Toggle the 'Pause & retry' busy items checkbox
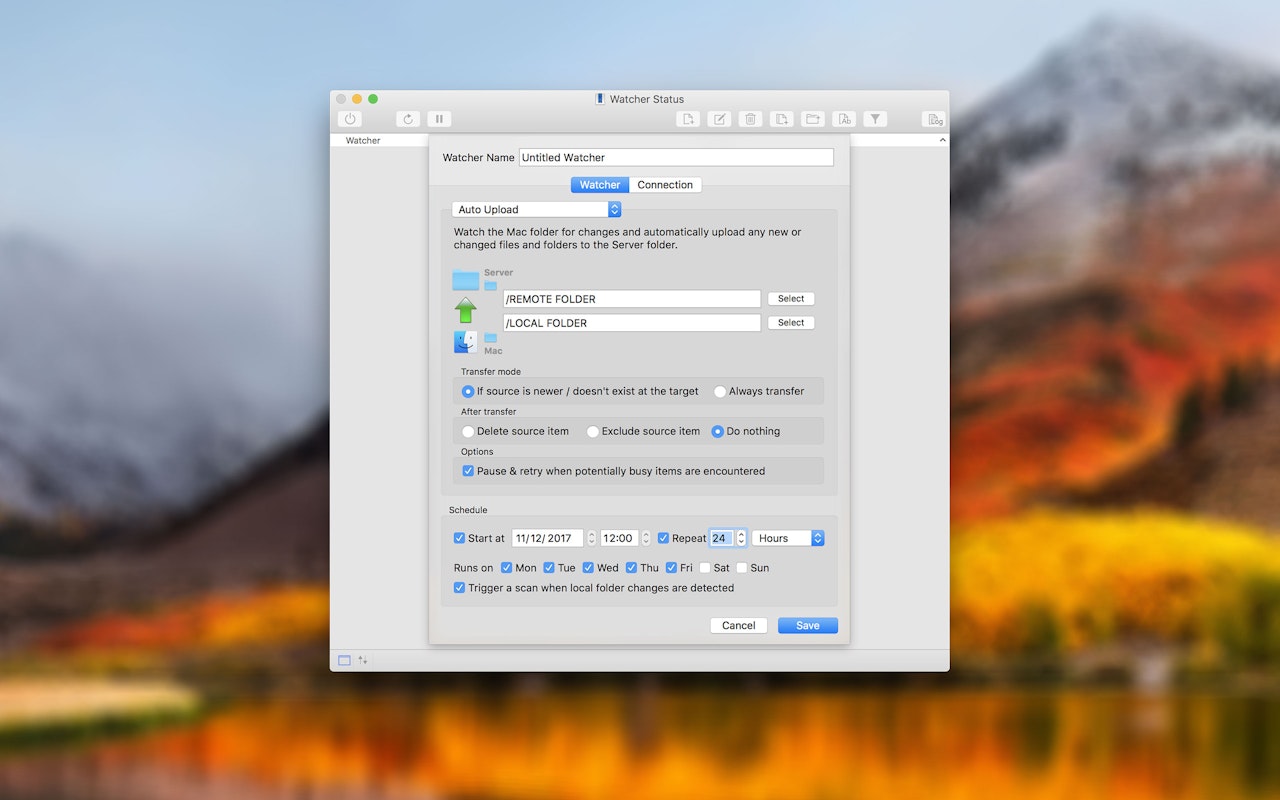Viewport: 1280px width, 800px height. point(468,471)
